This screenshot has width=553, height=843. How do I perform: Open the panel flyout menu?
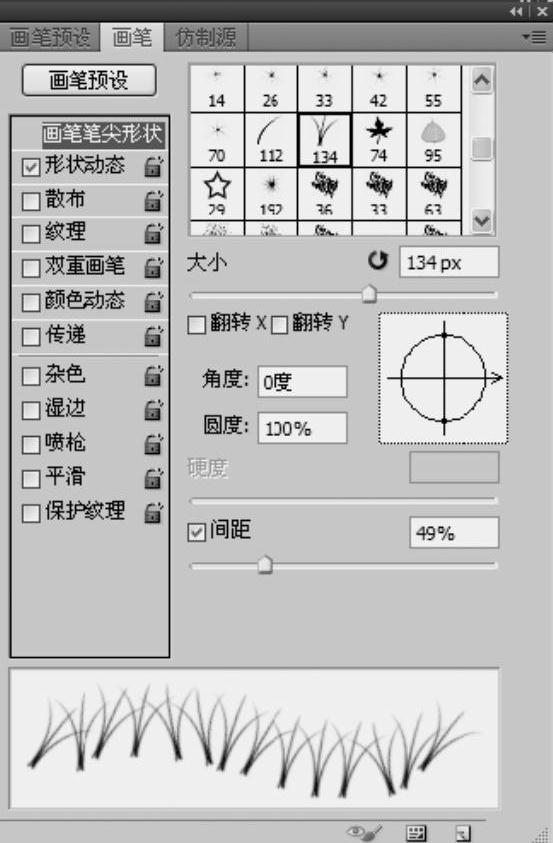534,37
